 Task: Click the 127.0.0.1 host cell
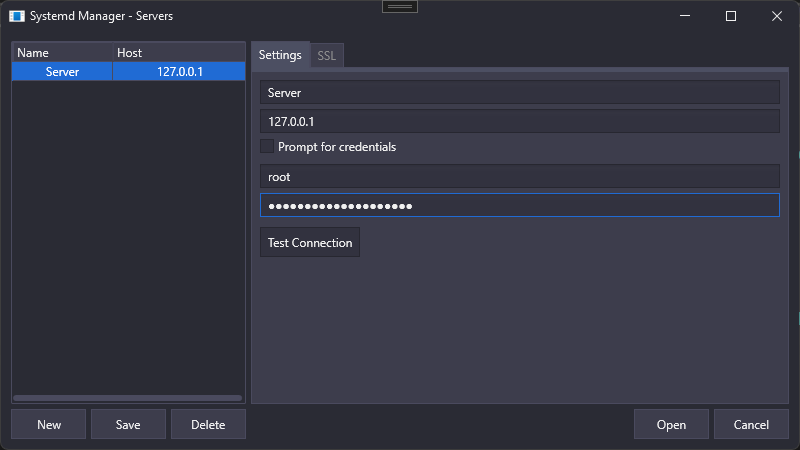pyautogui.click(x=179, y=71)
